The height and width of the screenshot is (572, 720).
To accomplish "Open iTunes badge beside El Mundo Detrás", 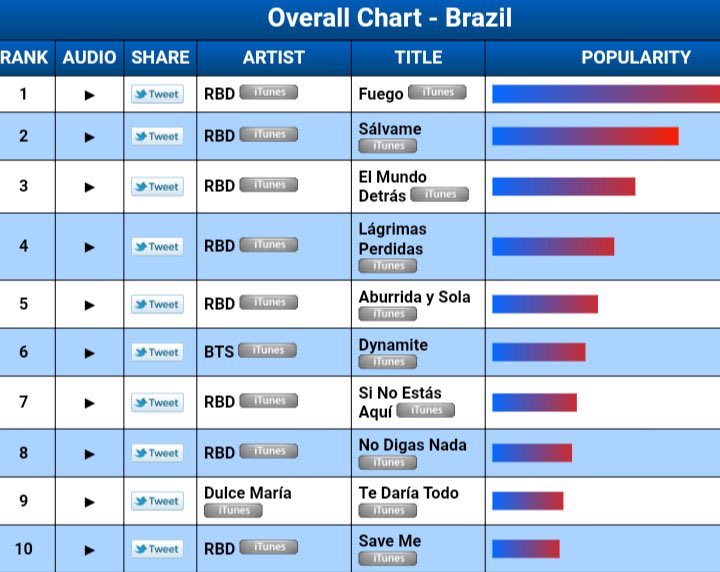I will click(x=439, y=194).
